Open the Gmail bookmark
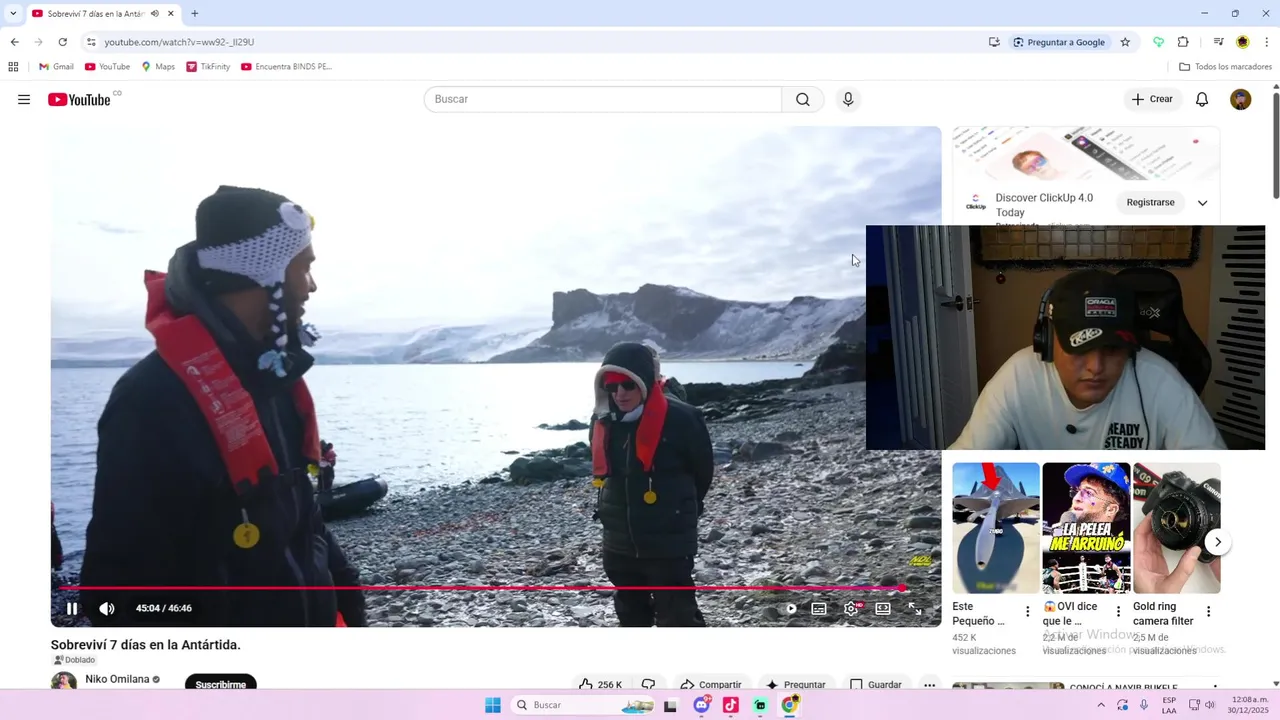 pyautogui.click(x=56, y=67)
